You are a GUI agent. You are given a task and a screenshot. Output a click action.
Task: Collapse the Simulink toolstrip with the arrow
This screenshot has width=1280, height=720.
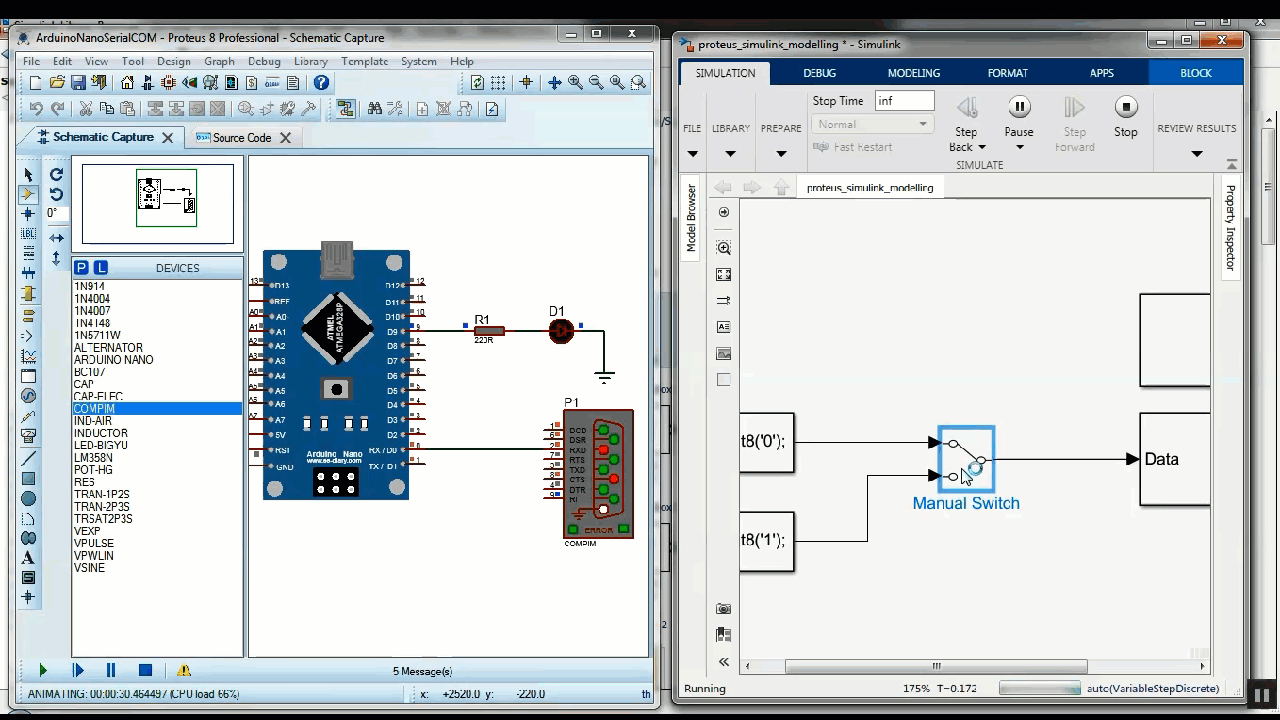click(x=1232, y=164)
